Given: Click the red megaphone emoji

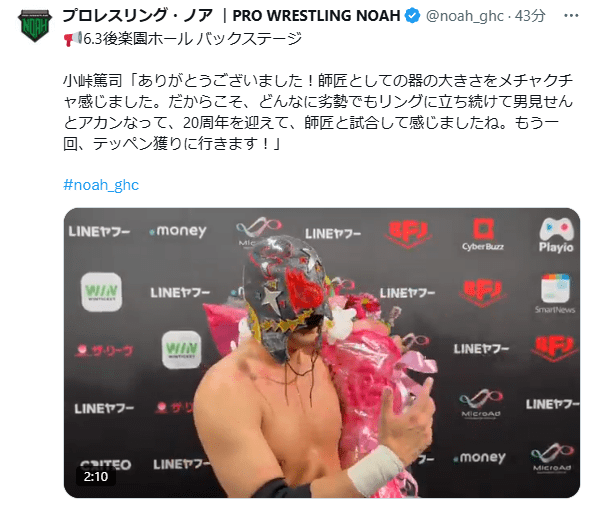Looking at the screenshot, I should point(72,39).
